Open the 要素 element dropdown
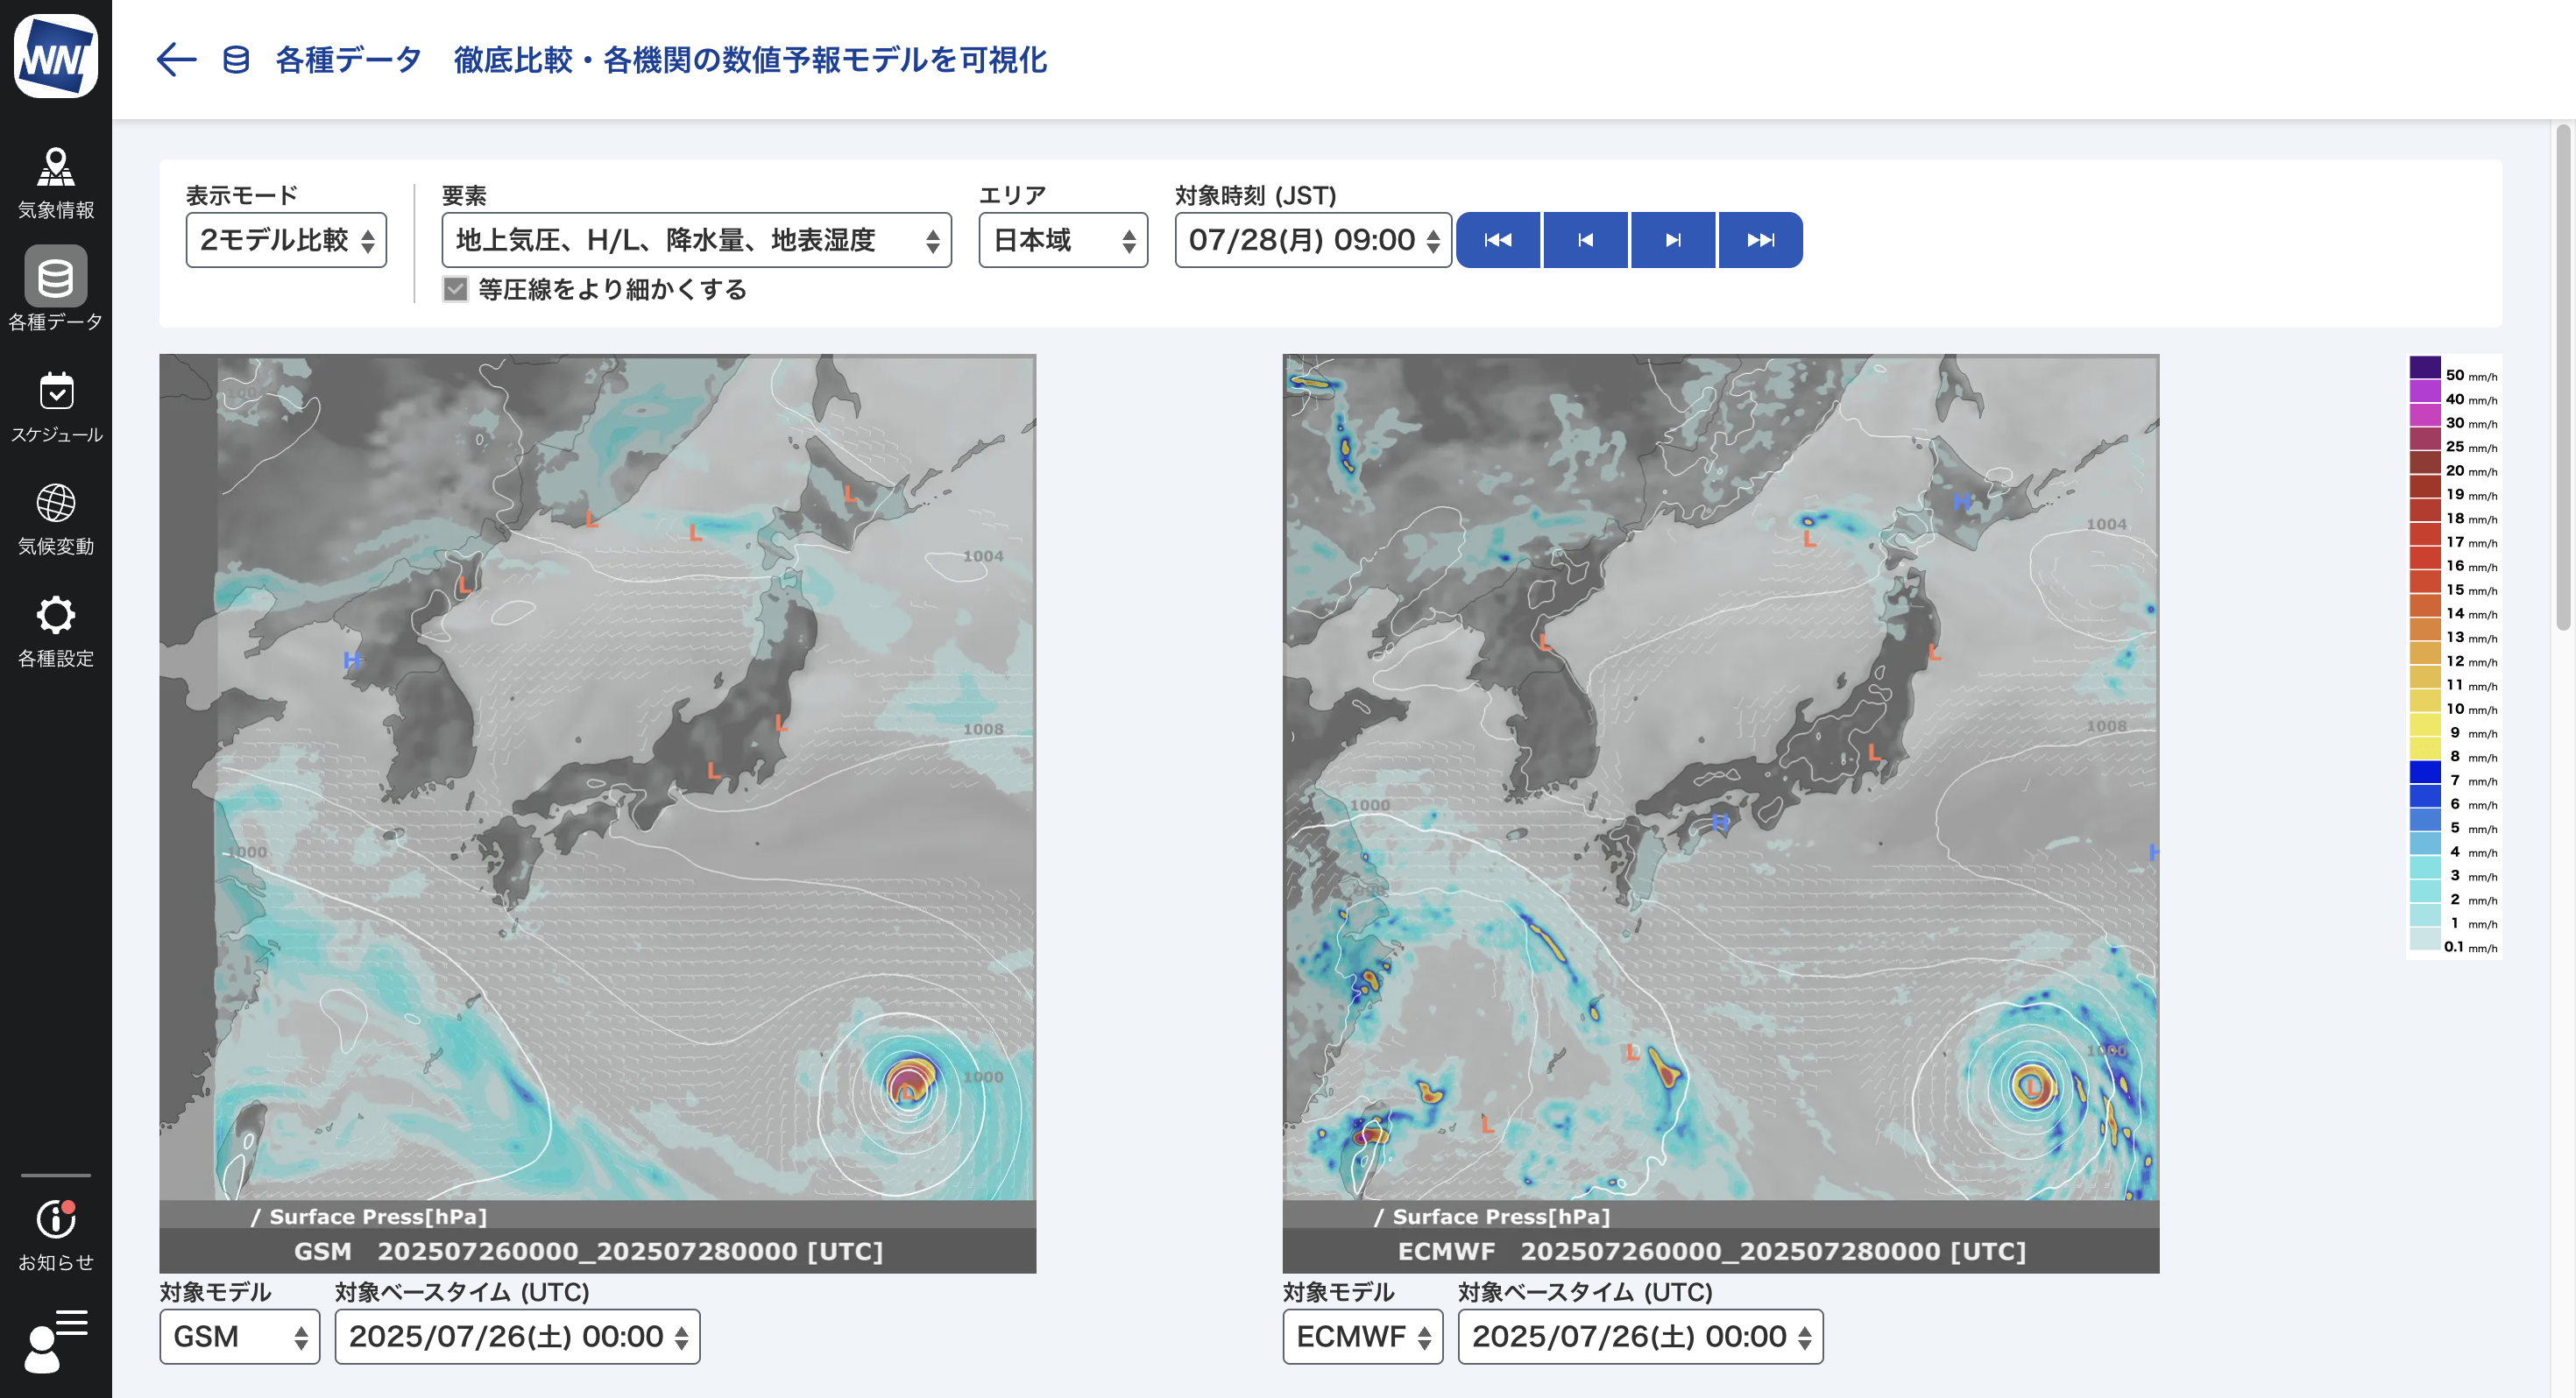Screen dimensions: 2576x1398 (x=696, y=240)
